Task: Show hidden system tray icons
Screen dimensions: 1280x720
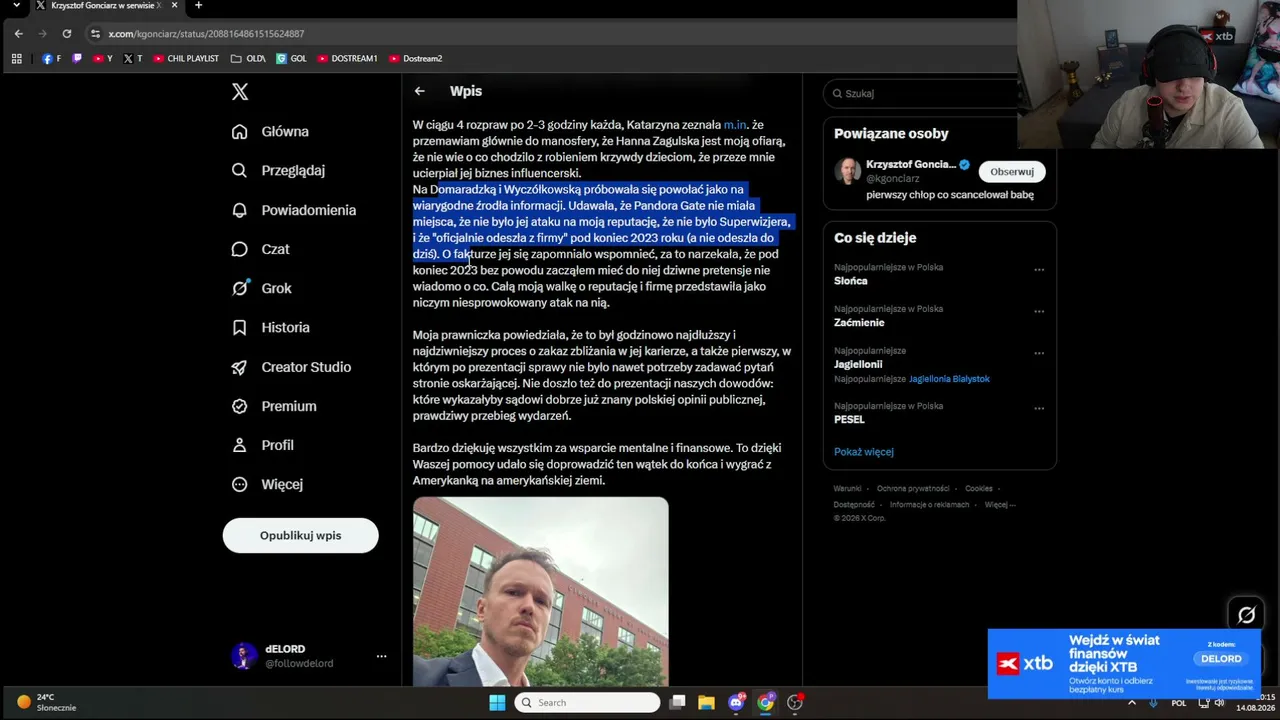Action: 1132,702
